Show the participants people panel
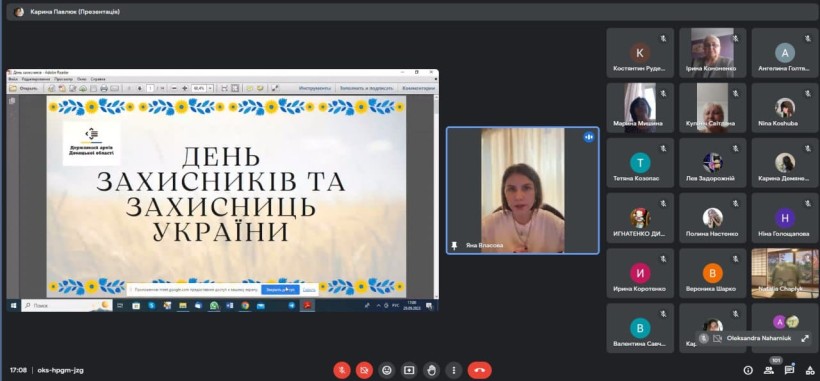 point(769,370)
